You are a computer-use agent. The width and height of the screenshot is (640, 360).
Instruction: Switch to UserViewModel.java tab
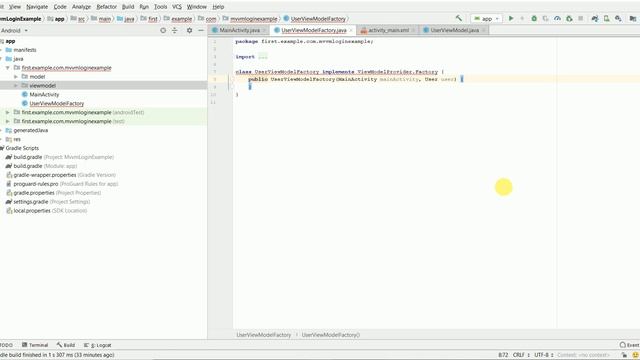pyautogui.click(x=454, y=30)
